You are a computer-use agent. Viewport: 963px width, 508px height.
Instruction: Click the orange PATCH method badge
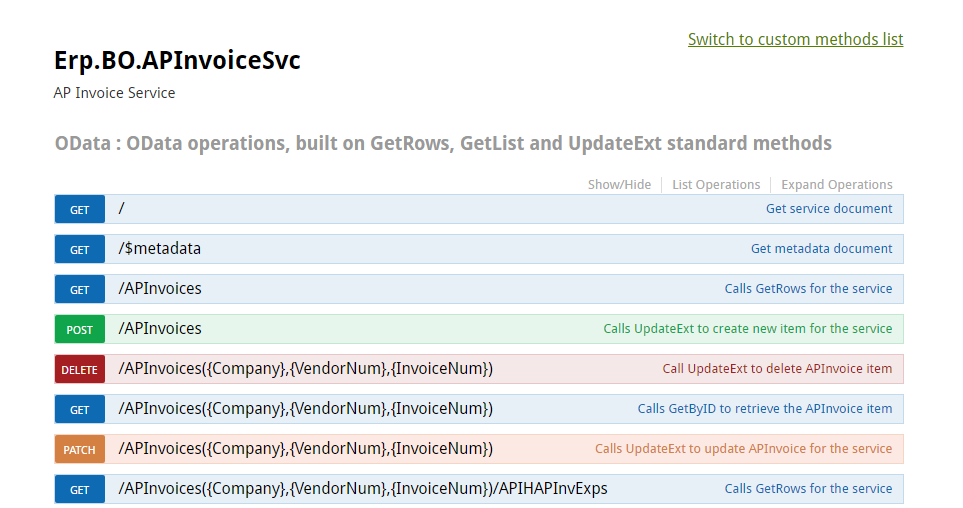pos(80,449)
